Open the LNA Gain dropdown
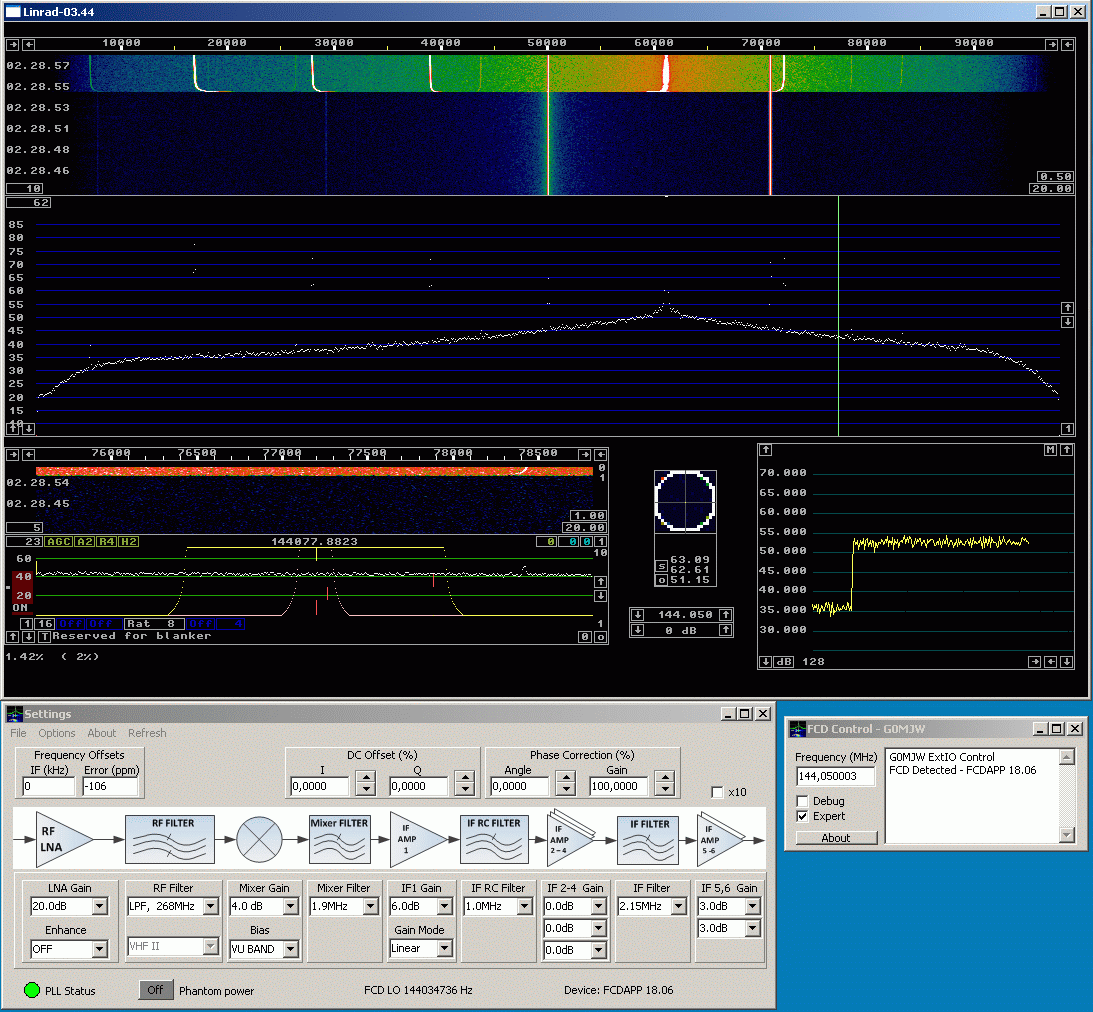1093x1012 pixels. click(x=99, y=907)
